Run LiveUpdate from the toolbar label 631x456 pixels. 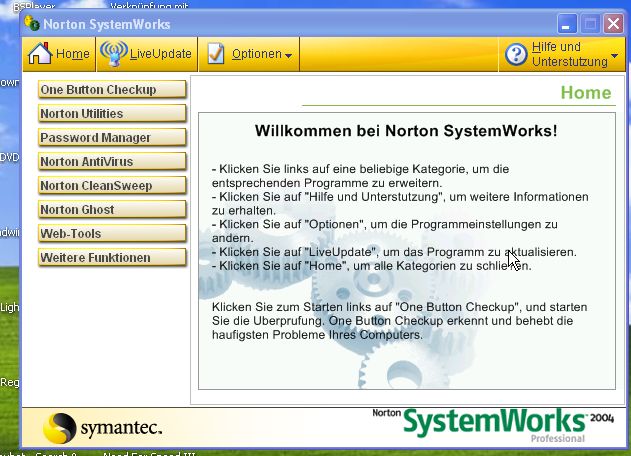tap(161, 54)
